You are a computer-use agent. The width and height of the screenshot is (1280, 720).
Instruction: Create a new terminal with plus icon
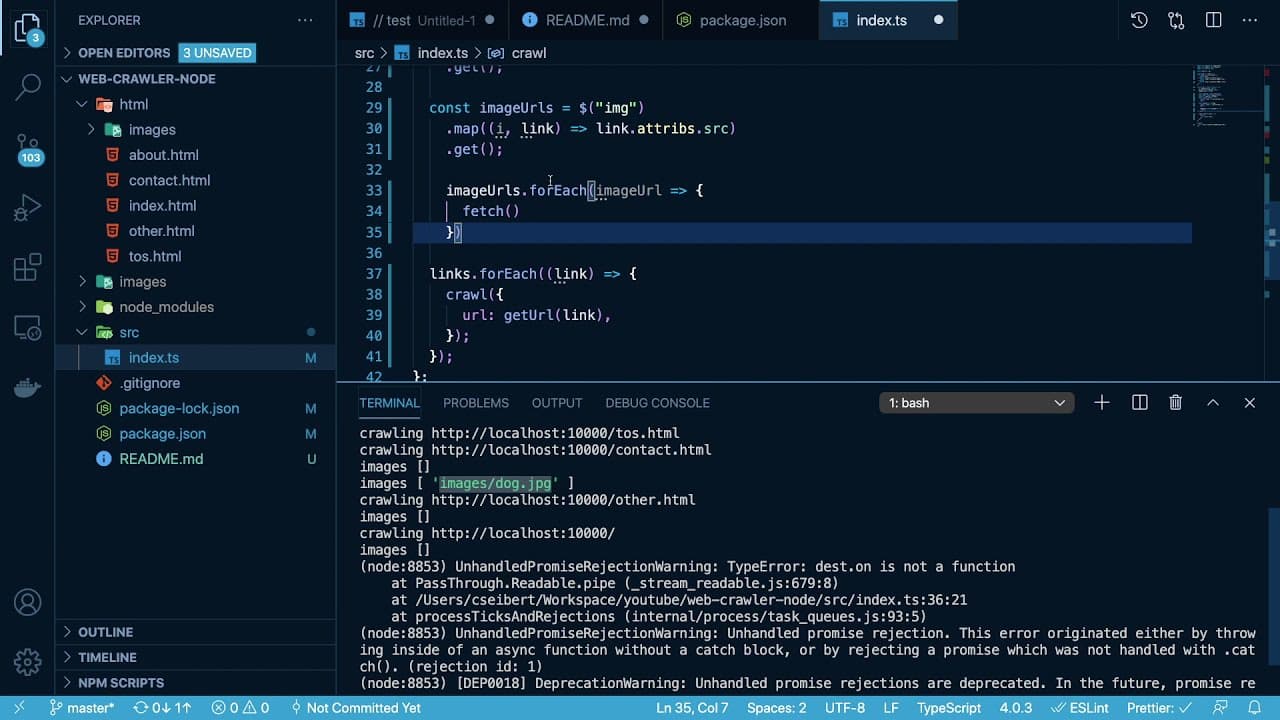click(1102, 403)
